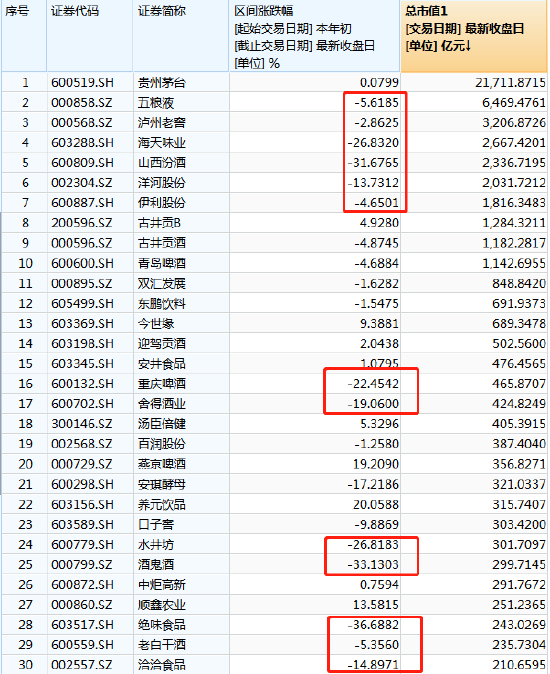Click change value 4.9280
Image resolution: width=550 pixels, height=674 pixels.
point(379,223)
